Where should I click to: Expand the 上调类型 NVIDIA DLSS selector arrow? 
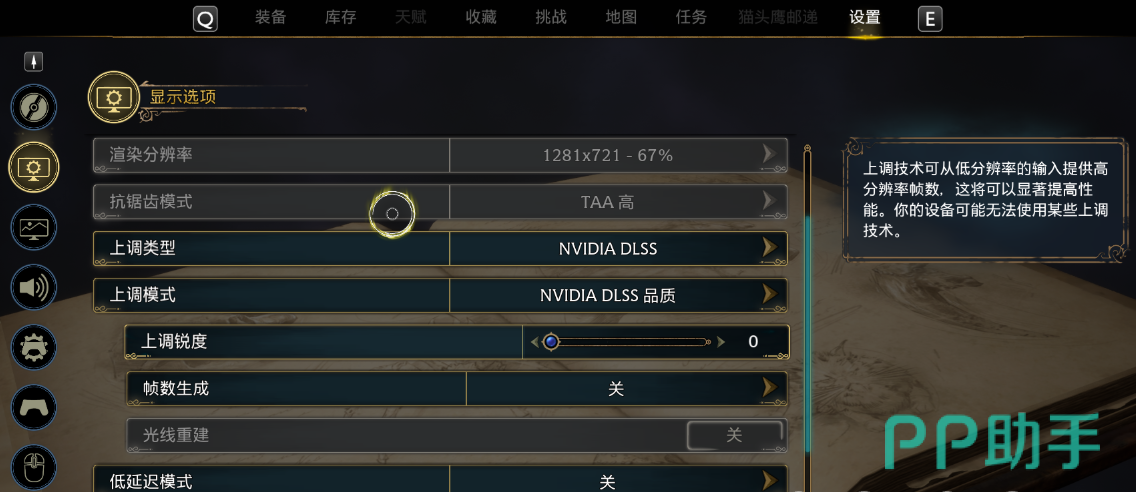pos(769,248)
